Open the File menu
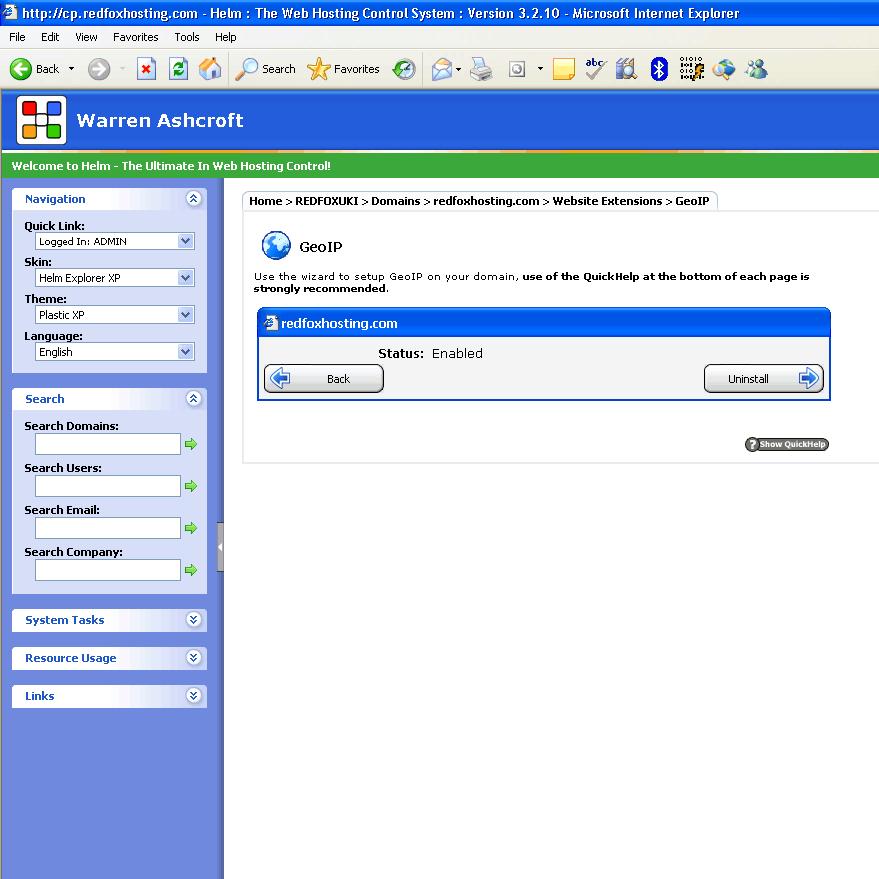Screen dimensions: 879x879 point(17,37)
